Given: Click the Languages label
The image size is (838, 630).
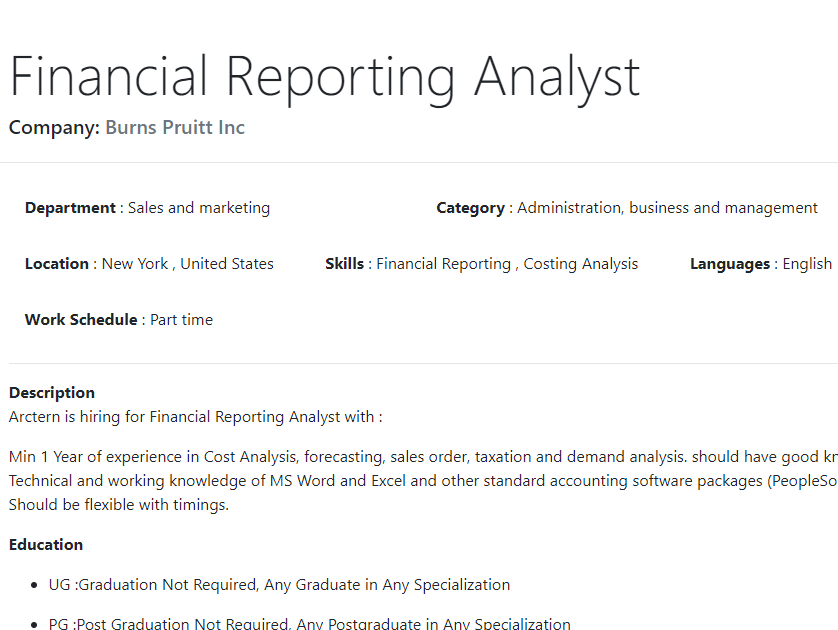Looking at the screenshot, I should 730,264.
